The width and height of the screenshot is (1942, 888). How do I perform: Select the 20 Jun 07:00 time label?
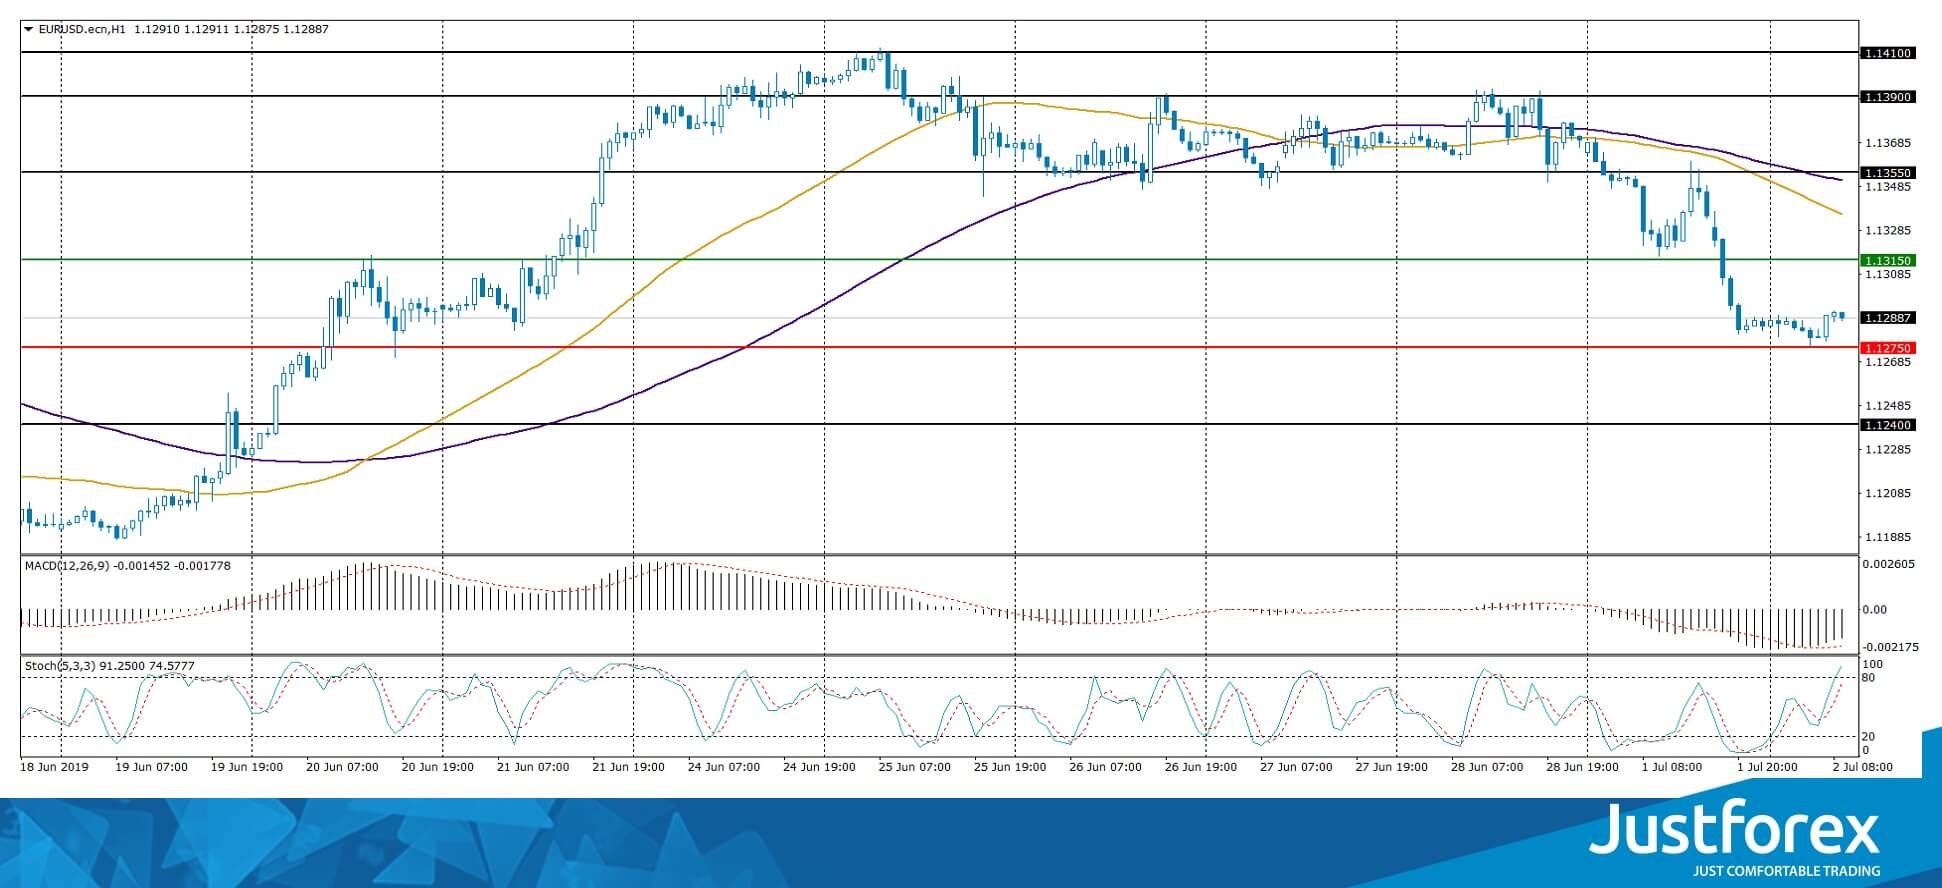[342, 767]
